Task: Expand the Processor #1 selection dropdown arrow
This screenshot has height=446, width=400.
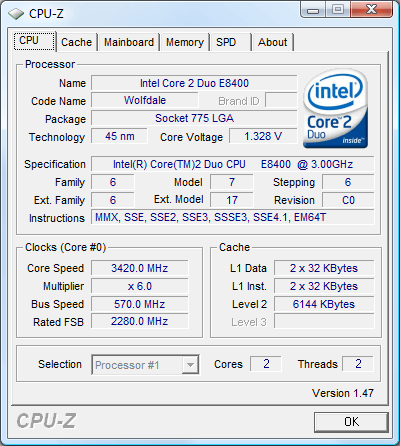Action: coord(190,365)
